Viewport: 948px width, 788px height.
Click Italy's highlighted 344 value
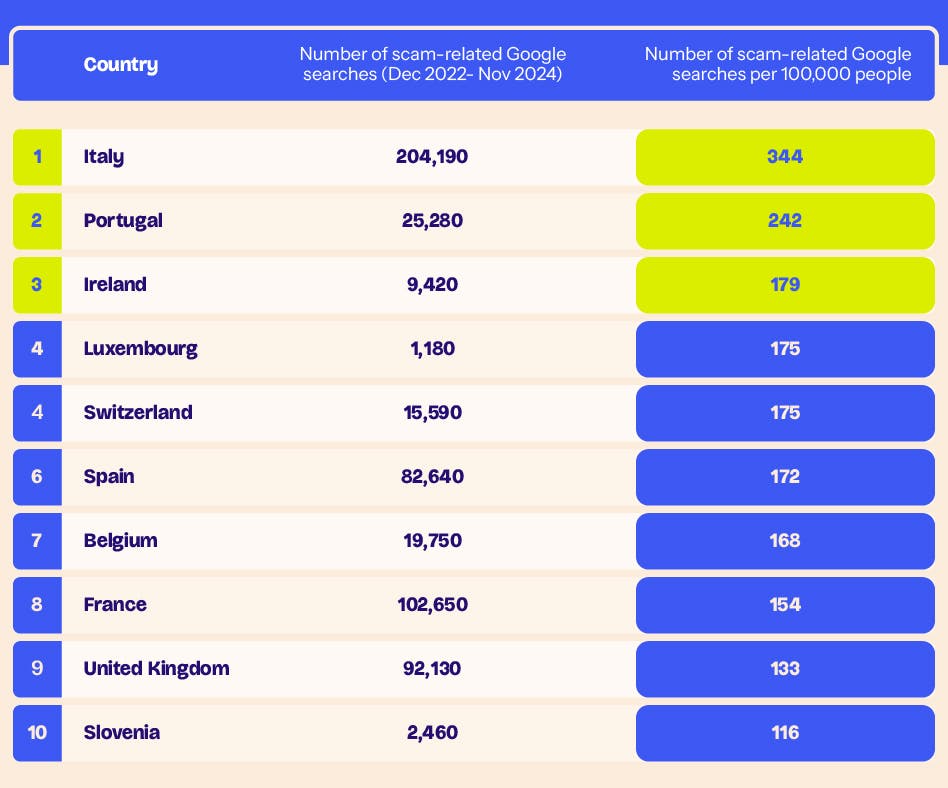pyautogui.click(x=785, y=157)
